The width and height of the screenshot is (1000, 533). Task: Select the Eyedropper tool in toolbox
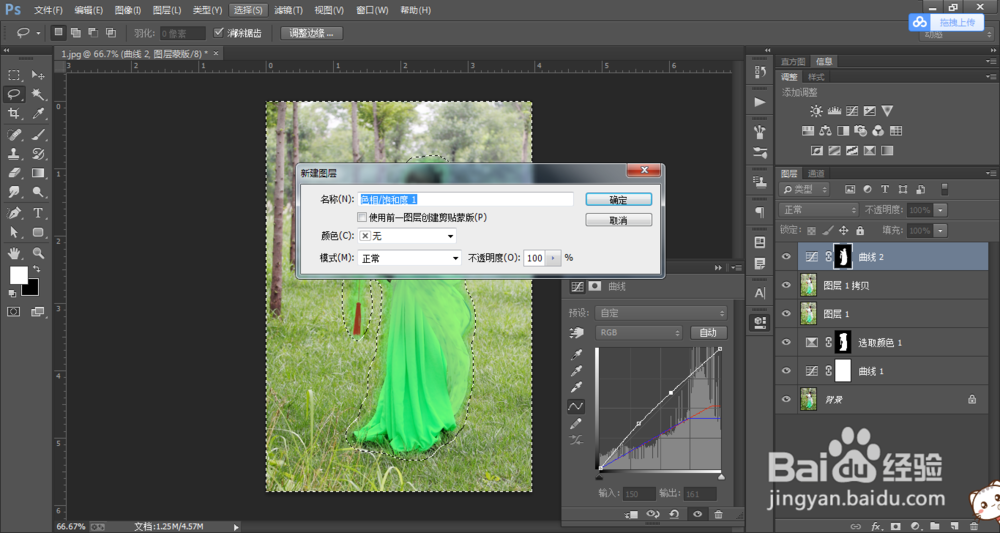click(x=38, y=113)
